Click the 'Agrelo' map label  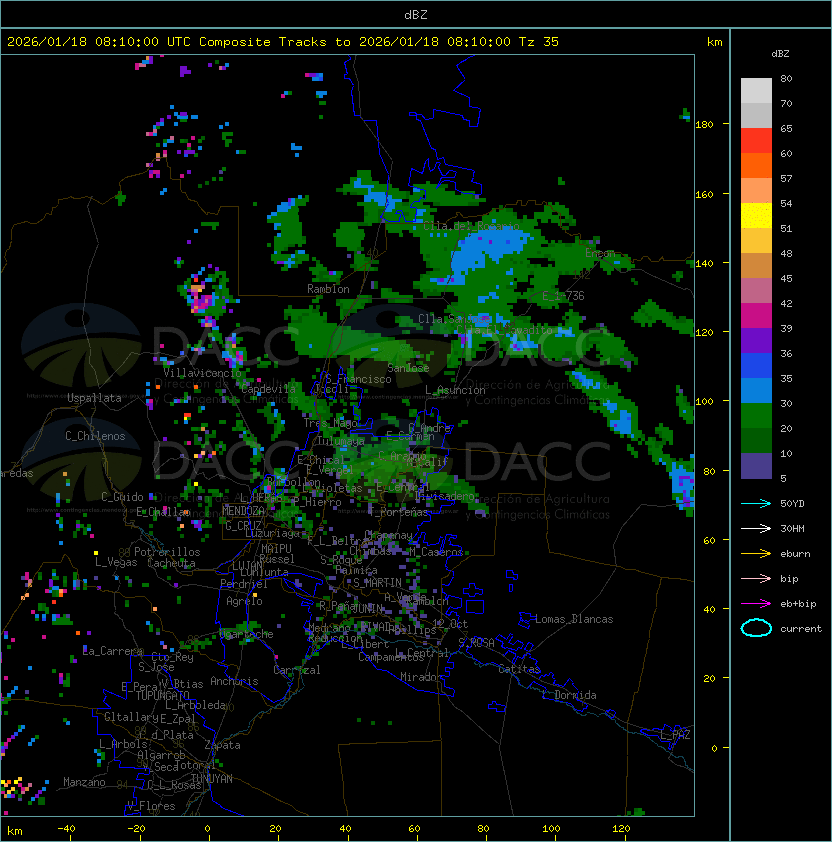[244, 601]
